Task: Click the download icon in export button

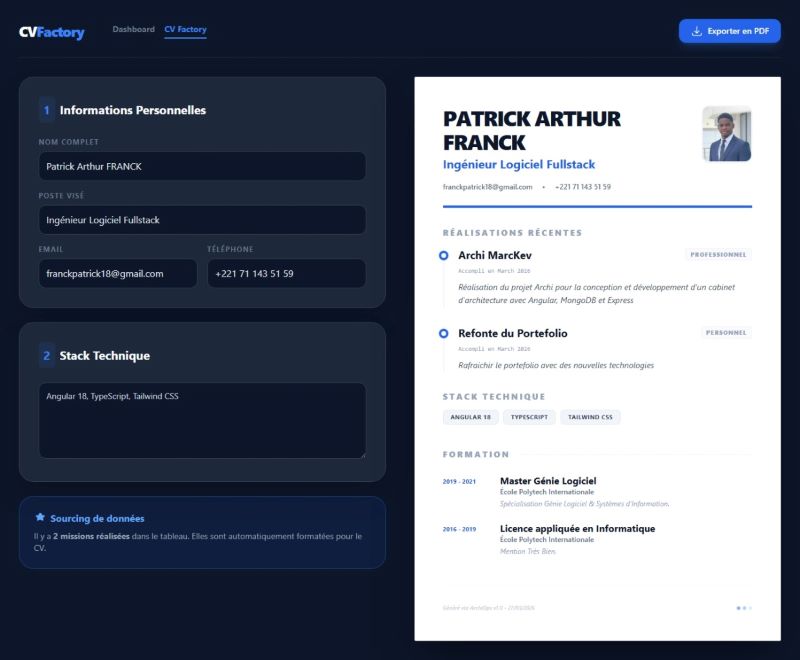Action: point(696,31)
